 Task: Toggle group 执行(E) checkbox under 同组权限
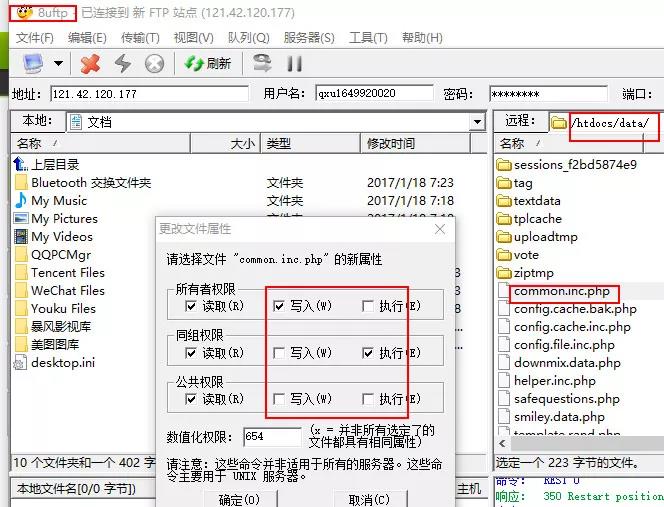368,352
